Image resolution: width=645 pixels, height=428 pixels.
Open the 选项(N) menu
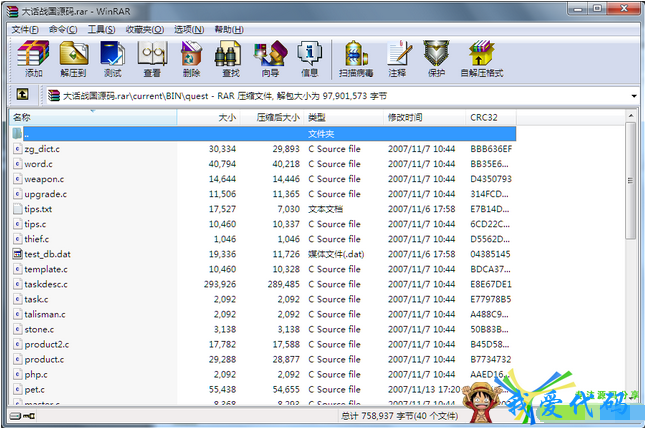tap(189, 29)
